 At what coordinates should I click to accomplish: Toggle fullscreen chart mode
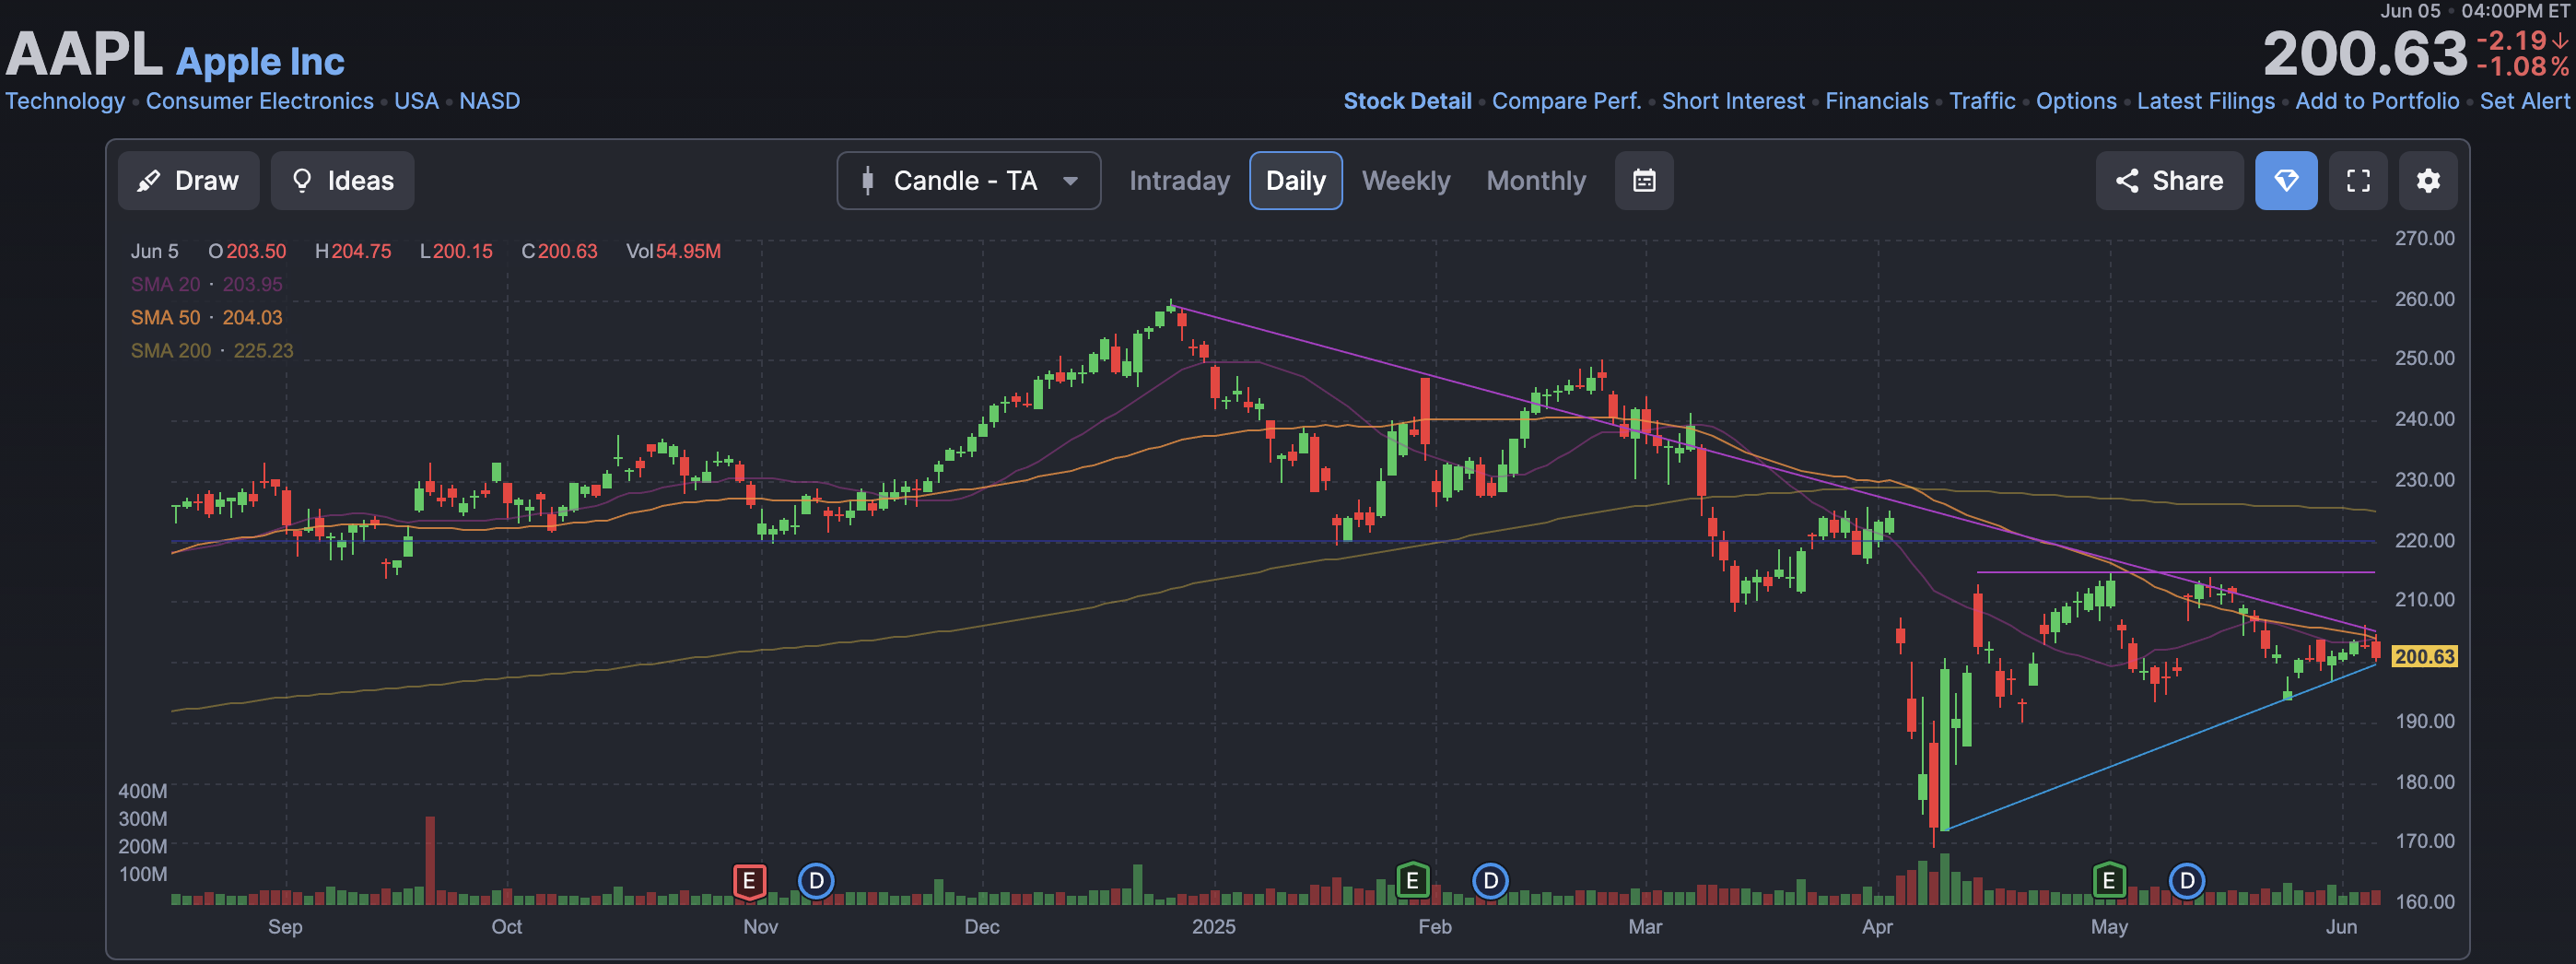point(2358,181)
